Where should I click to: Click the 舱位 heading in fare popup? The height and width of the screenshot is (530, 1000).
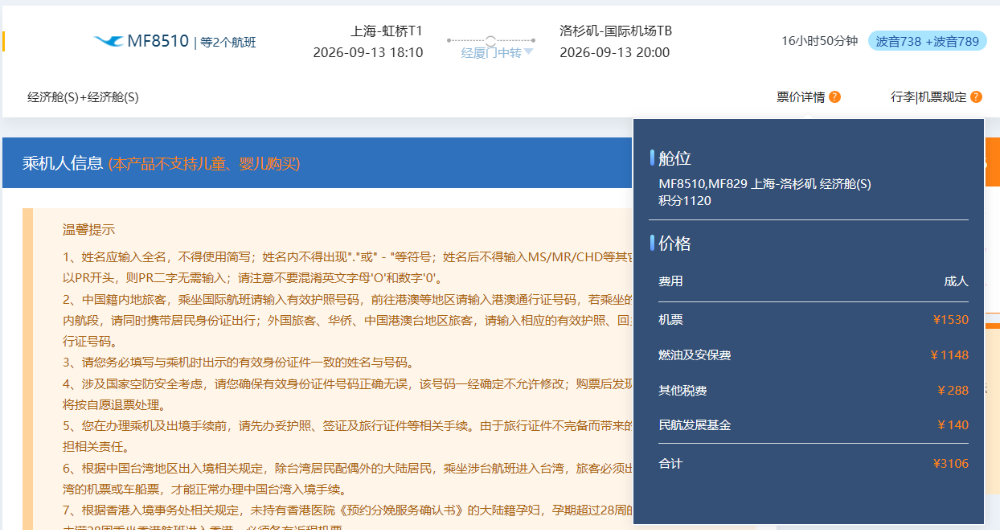pyautogui.click(x=675, y=158)
